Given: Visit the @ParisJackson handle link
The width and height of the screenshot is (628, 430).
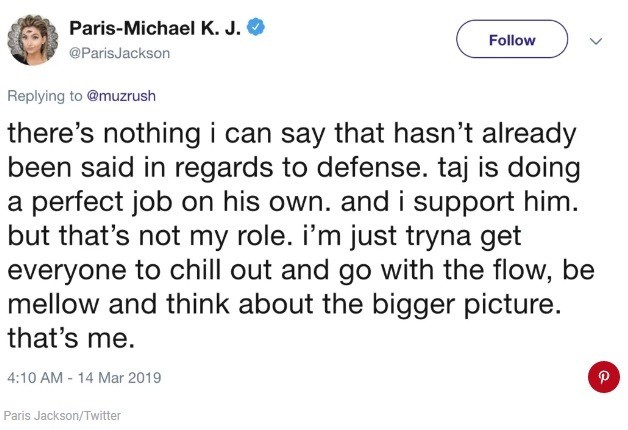Looking at the screenshot, I should (x=119, y=53).
